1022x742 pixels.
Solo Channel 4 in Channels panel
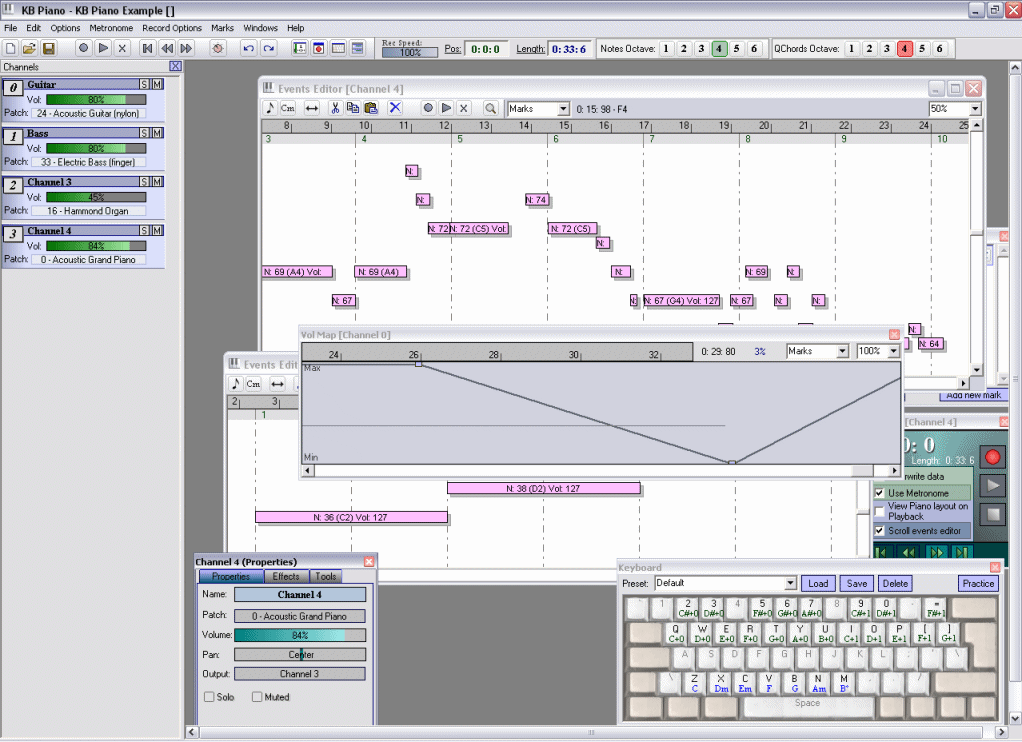click(145, 231)
